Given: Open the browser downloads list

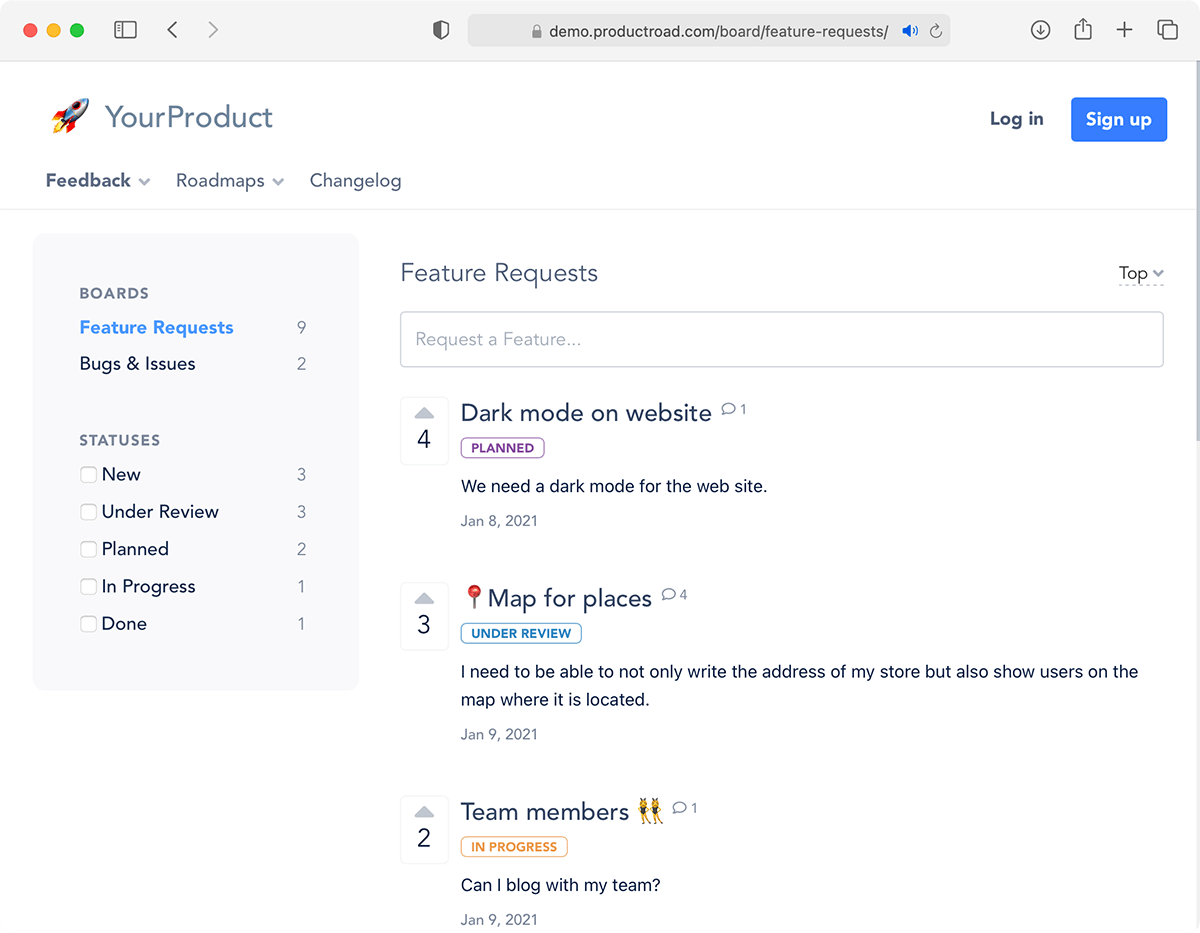Looking at the screenshot, I should pos(1040,30).
